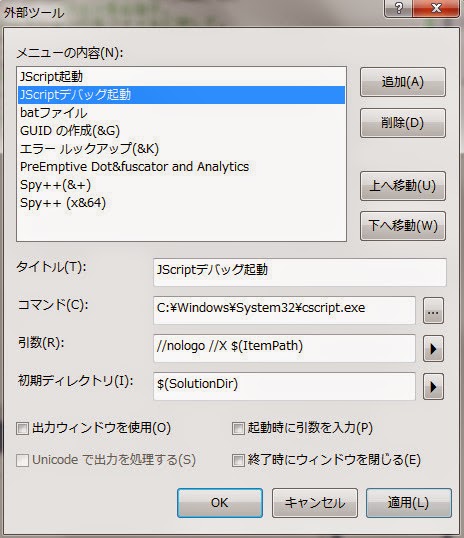The image size is (464, 538).
Task: Apply changes with 適用(L)
Action: tap(409, 503)
